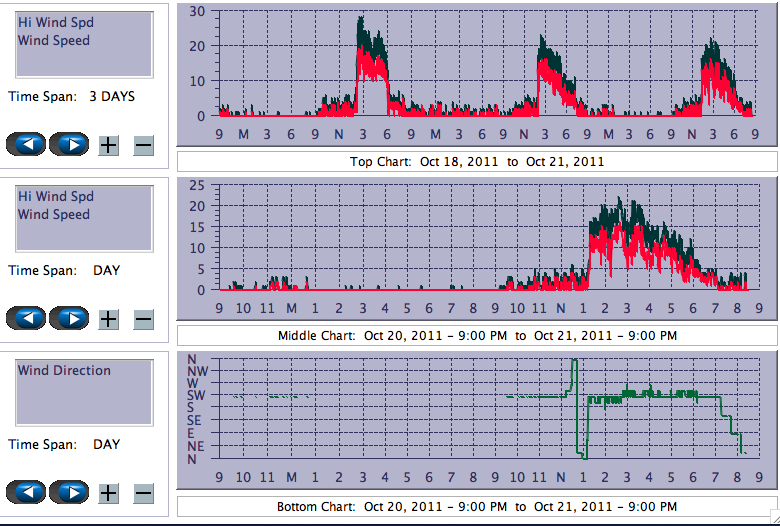The height and width of the screenshot is (526, 780).
Task: Choose Wind Speed in middle chart list
Action: point(53,215)
